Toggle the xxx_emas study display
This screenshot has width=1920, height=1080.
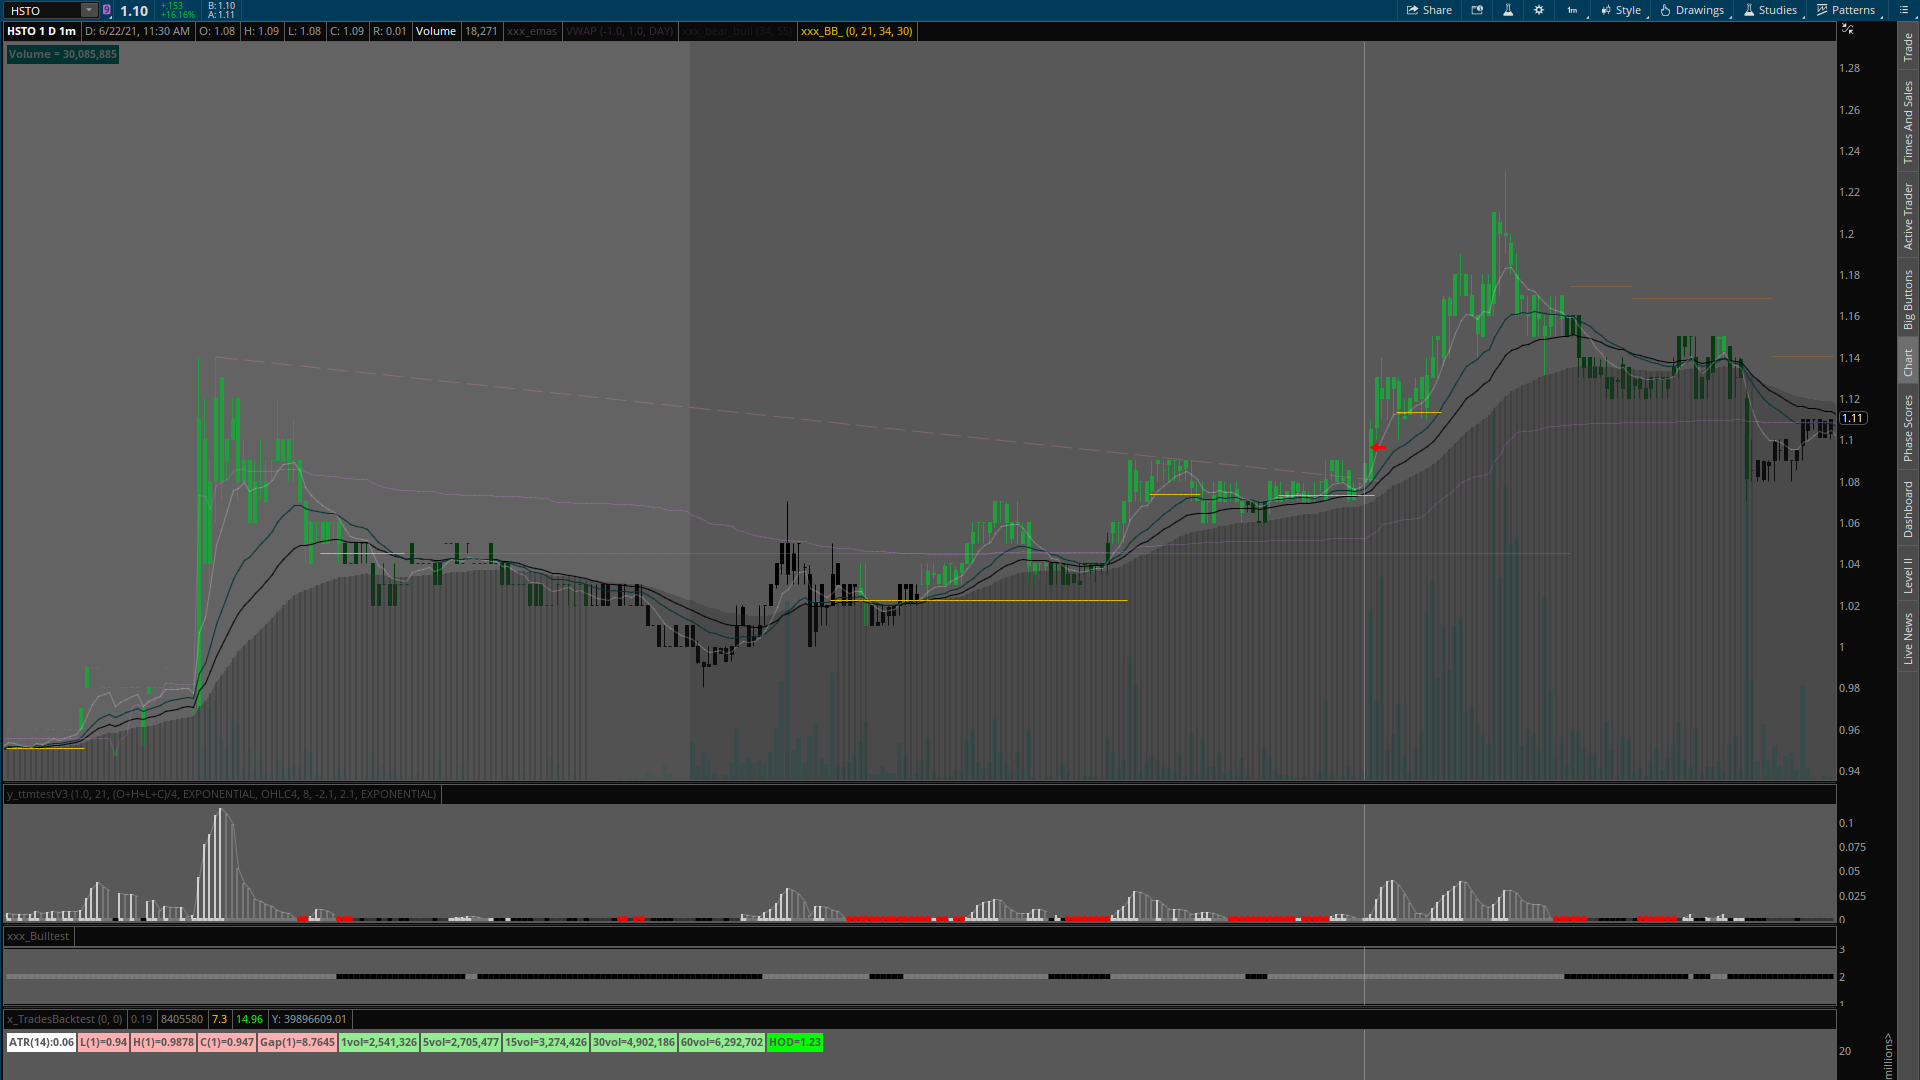(531, 31)
